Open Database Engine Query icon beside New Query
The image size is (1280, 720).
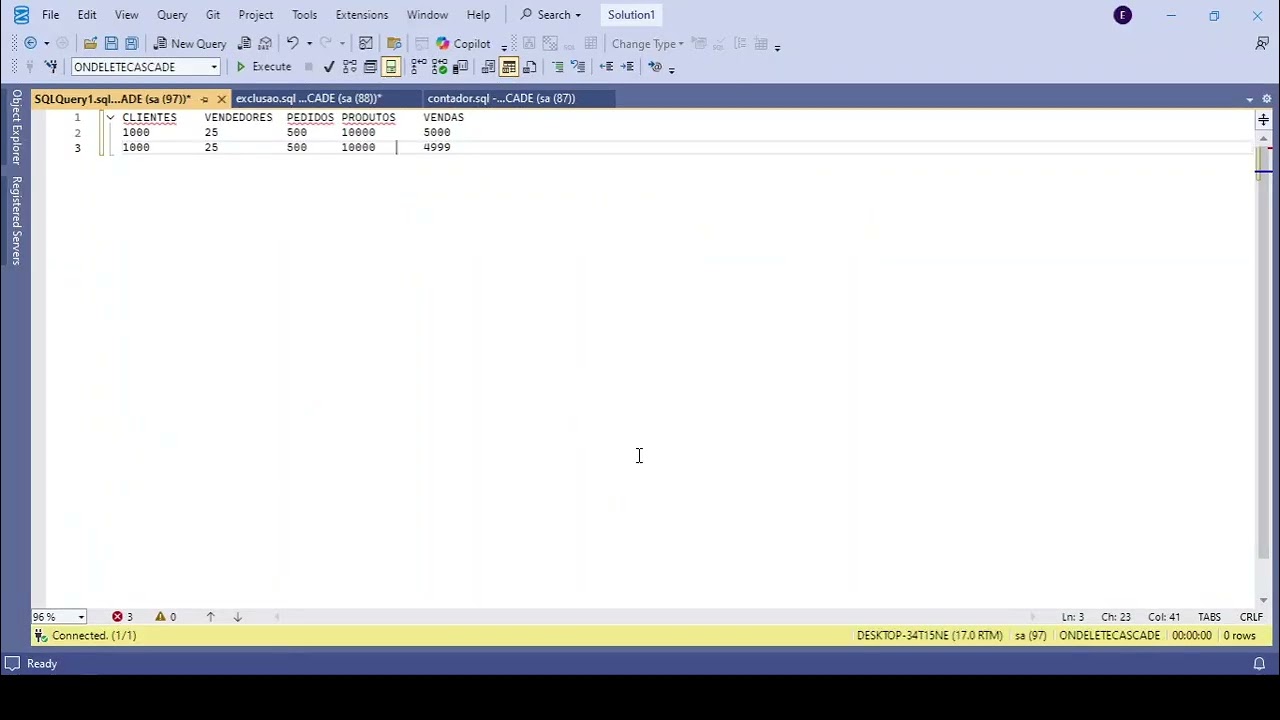coord(244,43)
